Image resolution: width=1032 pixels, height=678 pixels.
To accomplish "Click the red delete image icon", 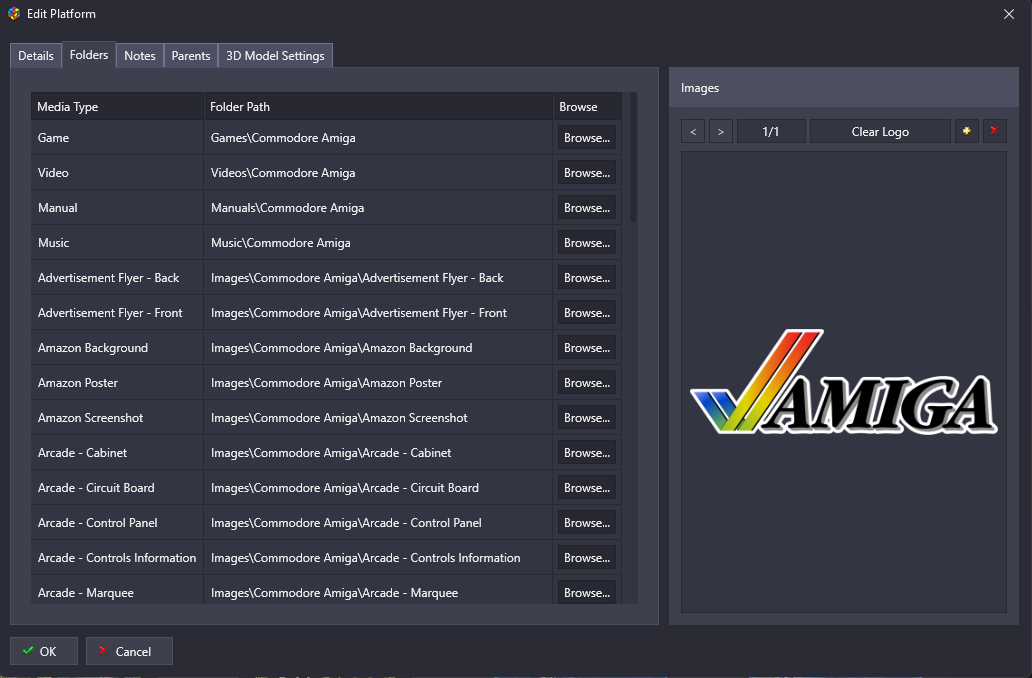I will click(994, 131).
